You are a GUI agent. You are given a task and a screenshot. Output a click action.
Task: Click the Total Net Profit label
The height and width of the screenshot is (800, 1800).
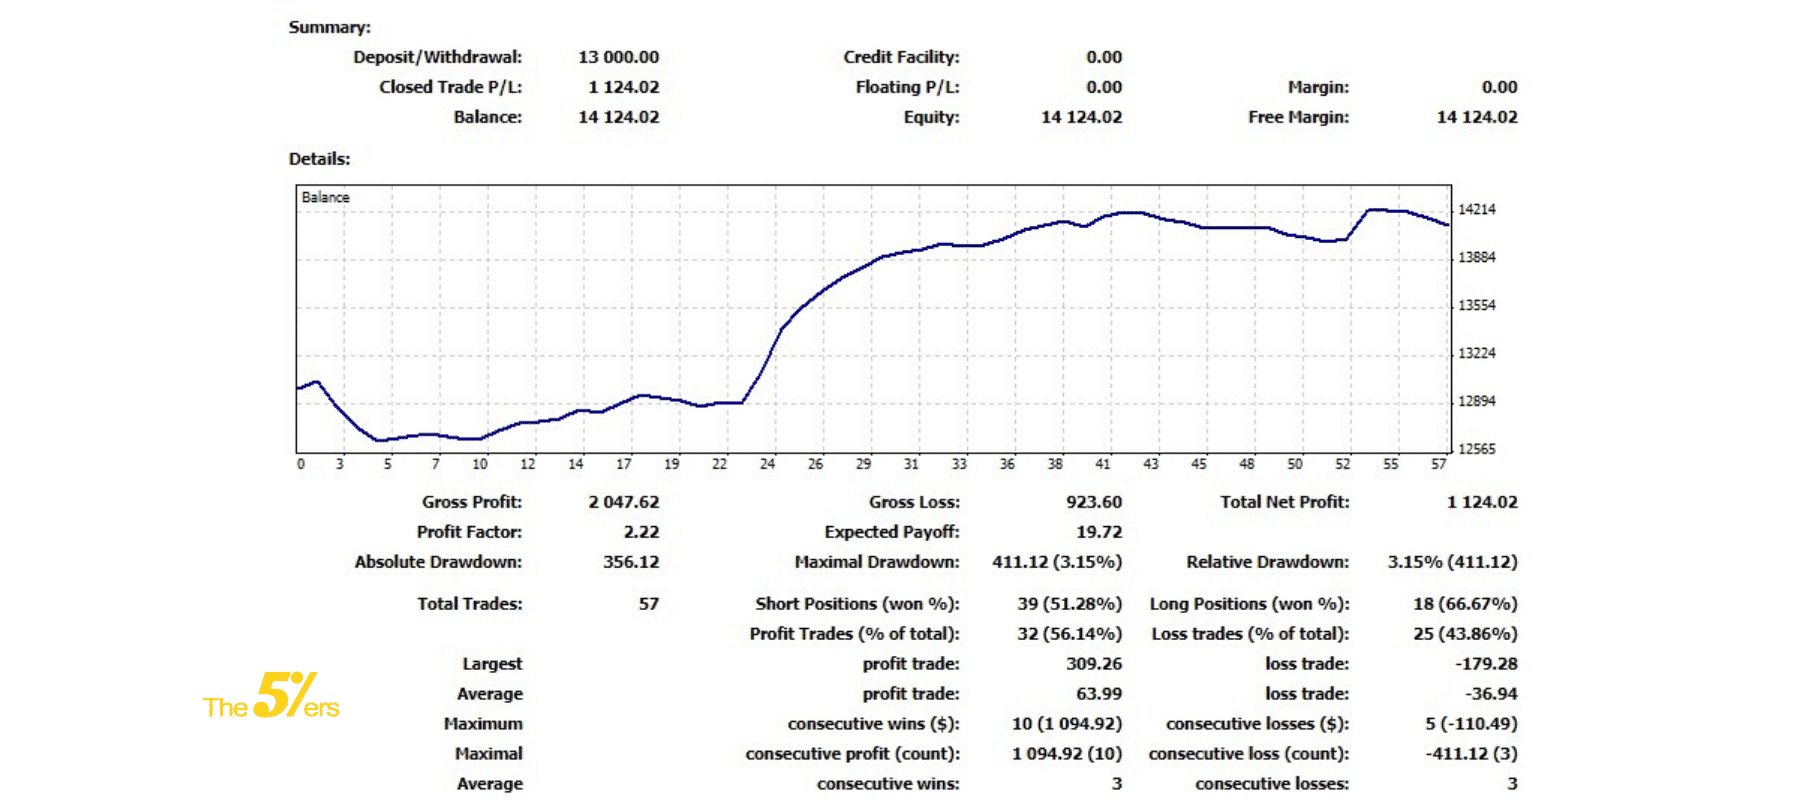(x=1284, y=503)
